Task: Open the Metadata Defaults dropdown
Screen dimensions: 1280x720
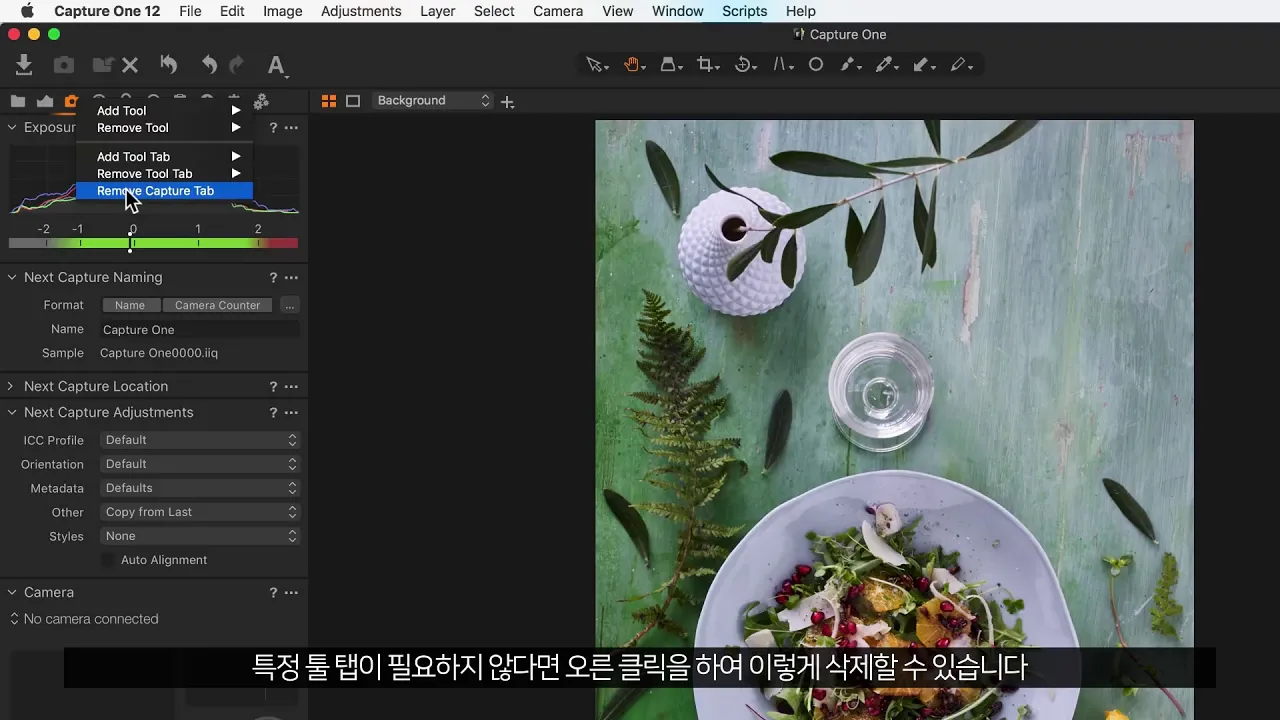Action: pos(200,488)
